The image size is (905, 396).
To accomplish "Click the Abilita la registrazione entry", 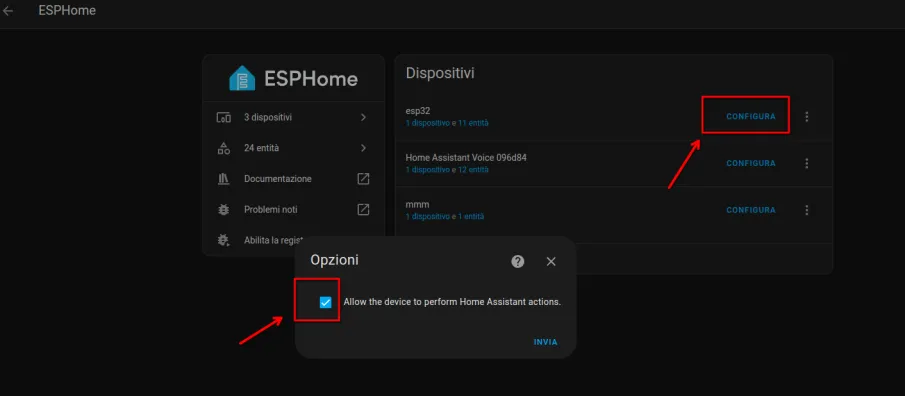I will point(293,240).
